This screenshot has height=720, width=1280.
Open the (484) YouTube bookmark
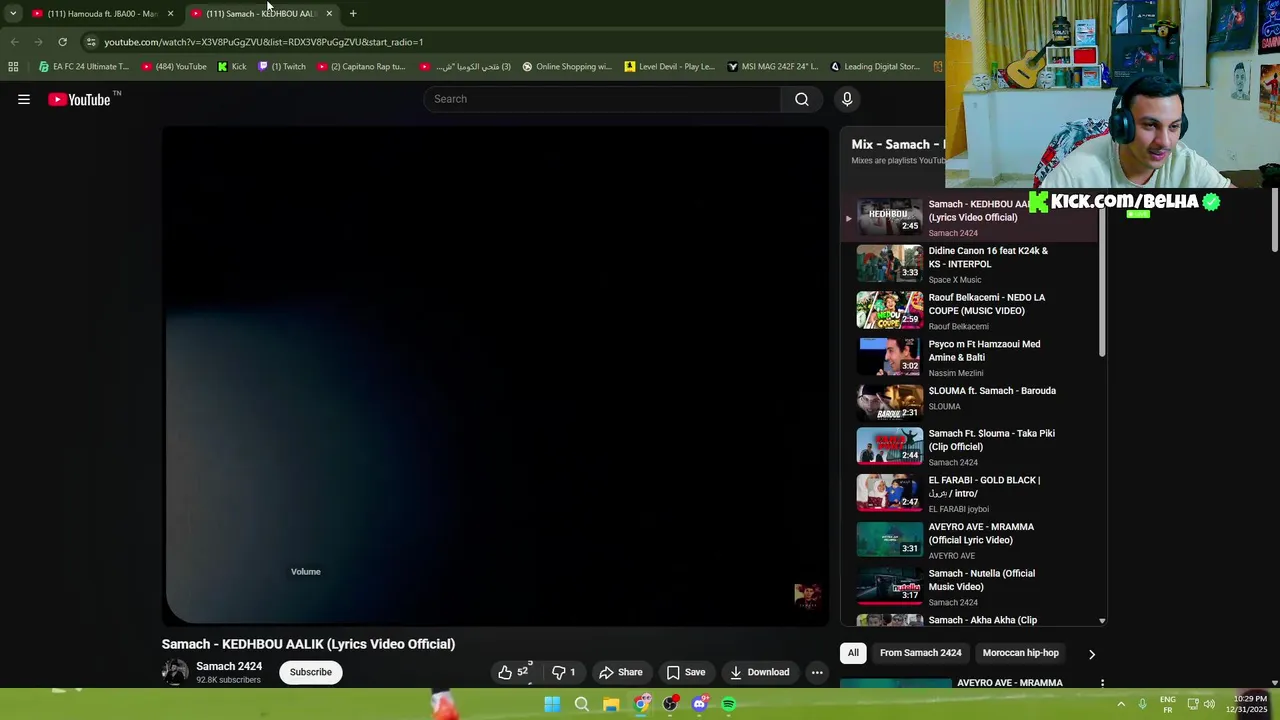click(x=174, y=67)
